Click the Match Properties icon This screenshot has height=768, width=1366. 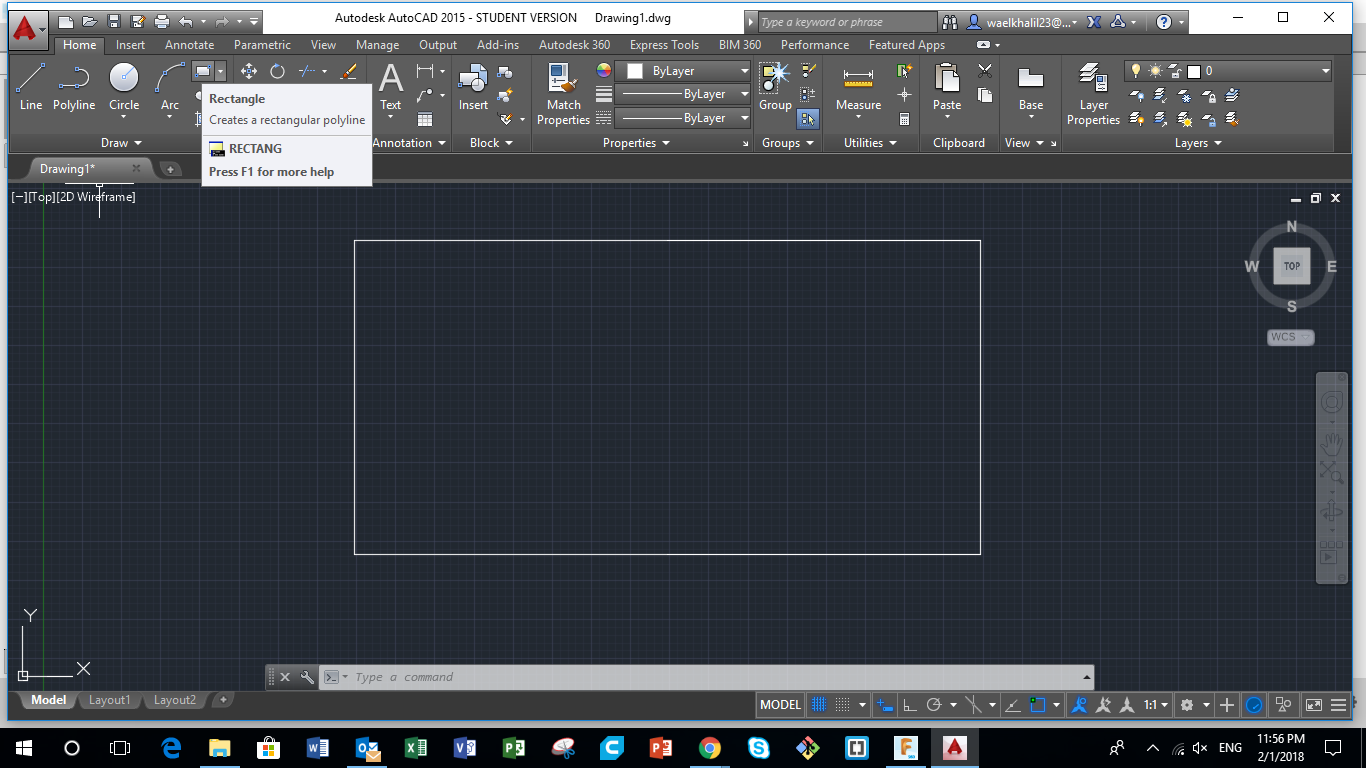point(563,94)
